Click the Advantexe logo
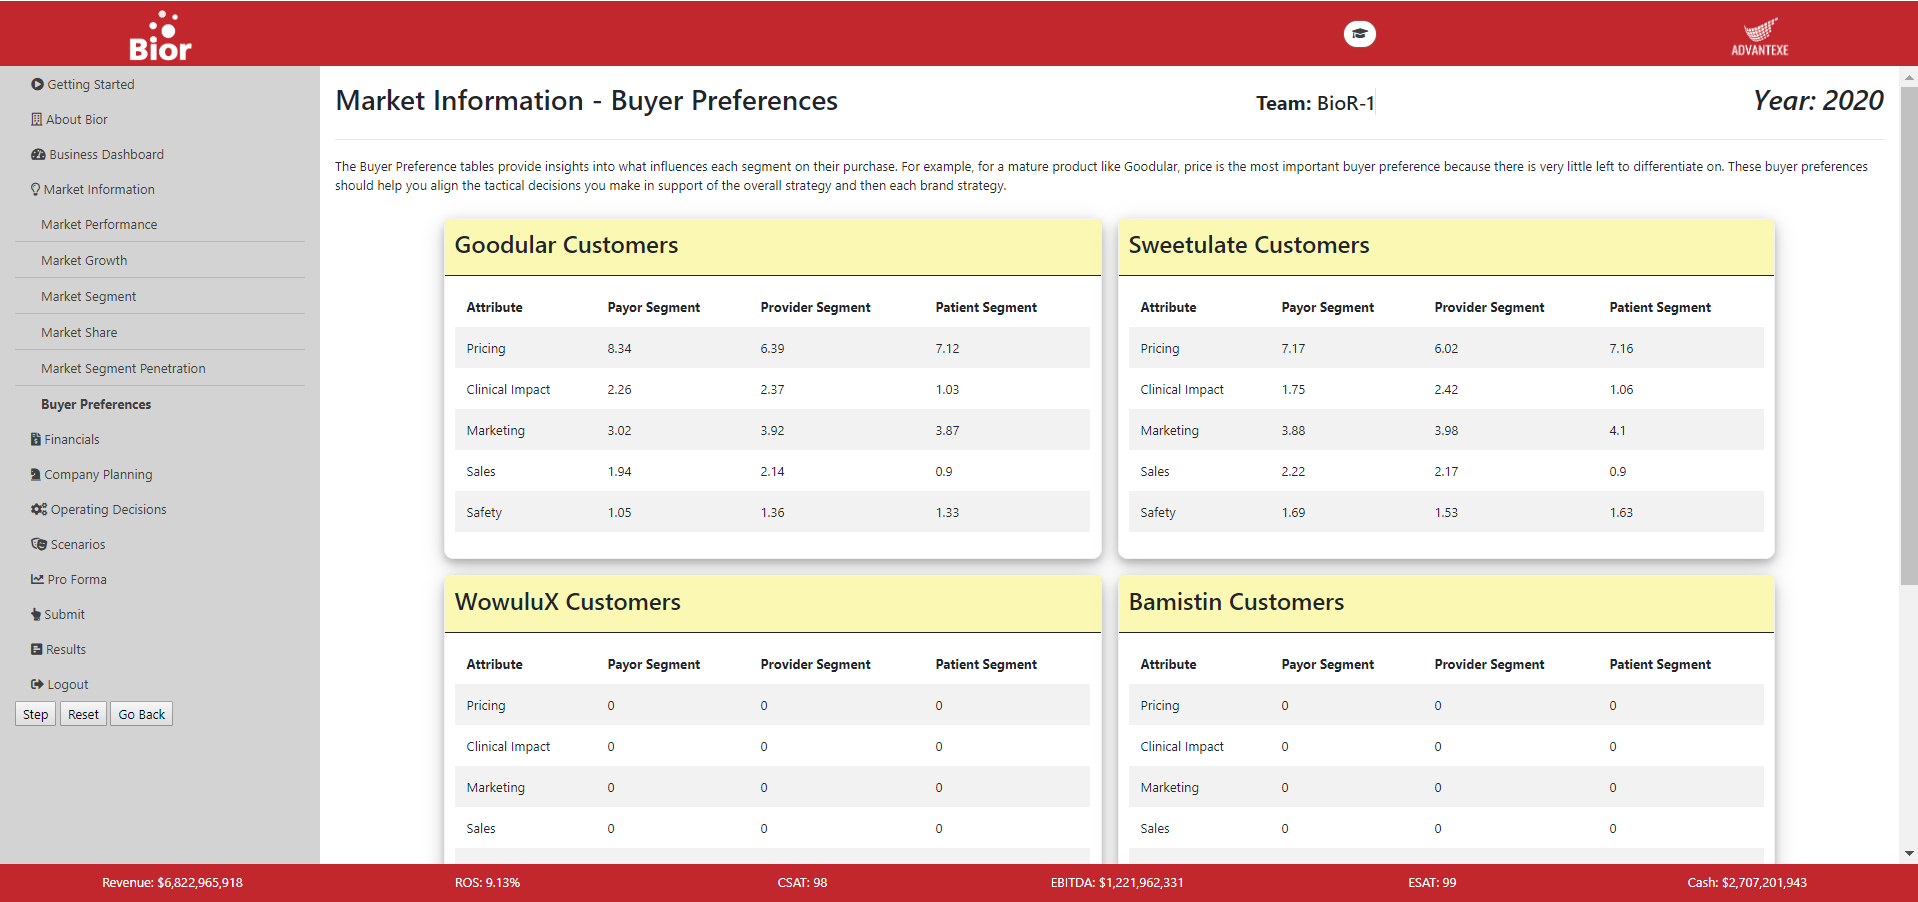The height and width of the screenshot is (902, 1918). 1760,37
